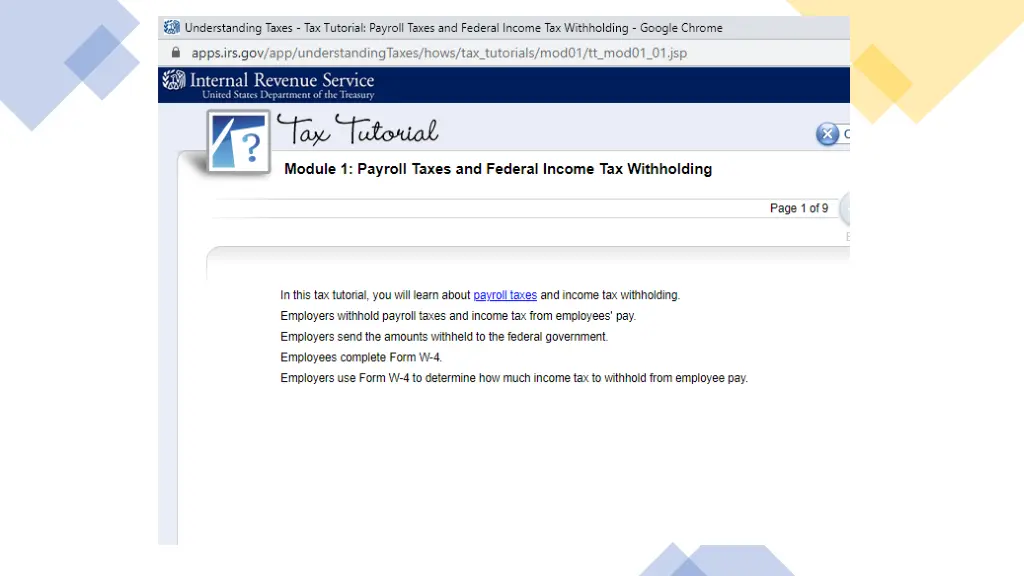The width and height of the screenshot is (1024, 576).
Task: Click the Internal Revenue Service header text
Action: click(x=282, y=80)
